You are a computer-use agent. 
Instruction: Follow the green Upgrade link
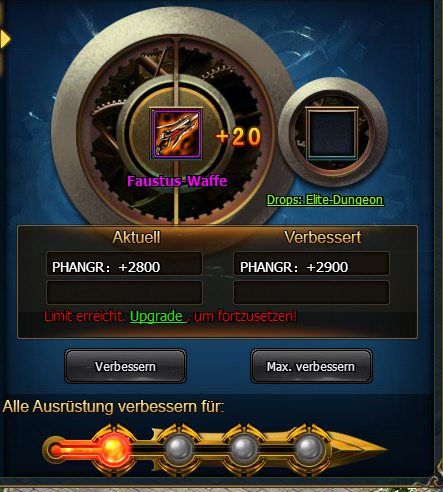pos(158,316)
